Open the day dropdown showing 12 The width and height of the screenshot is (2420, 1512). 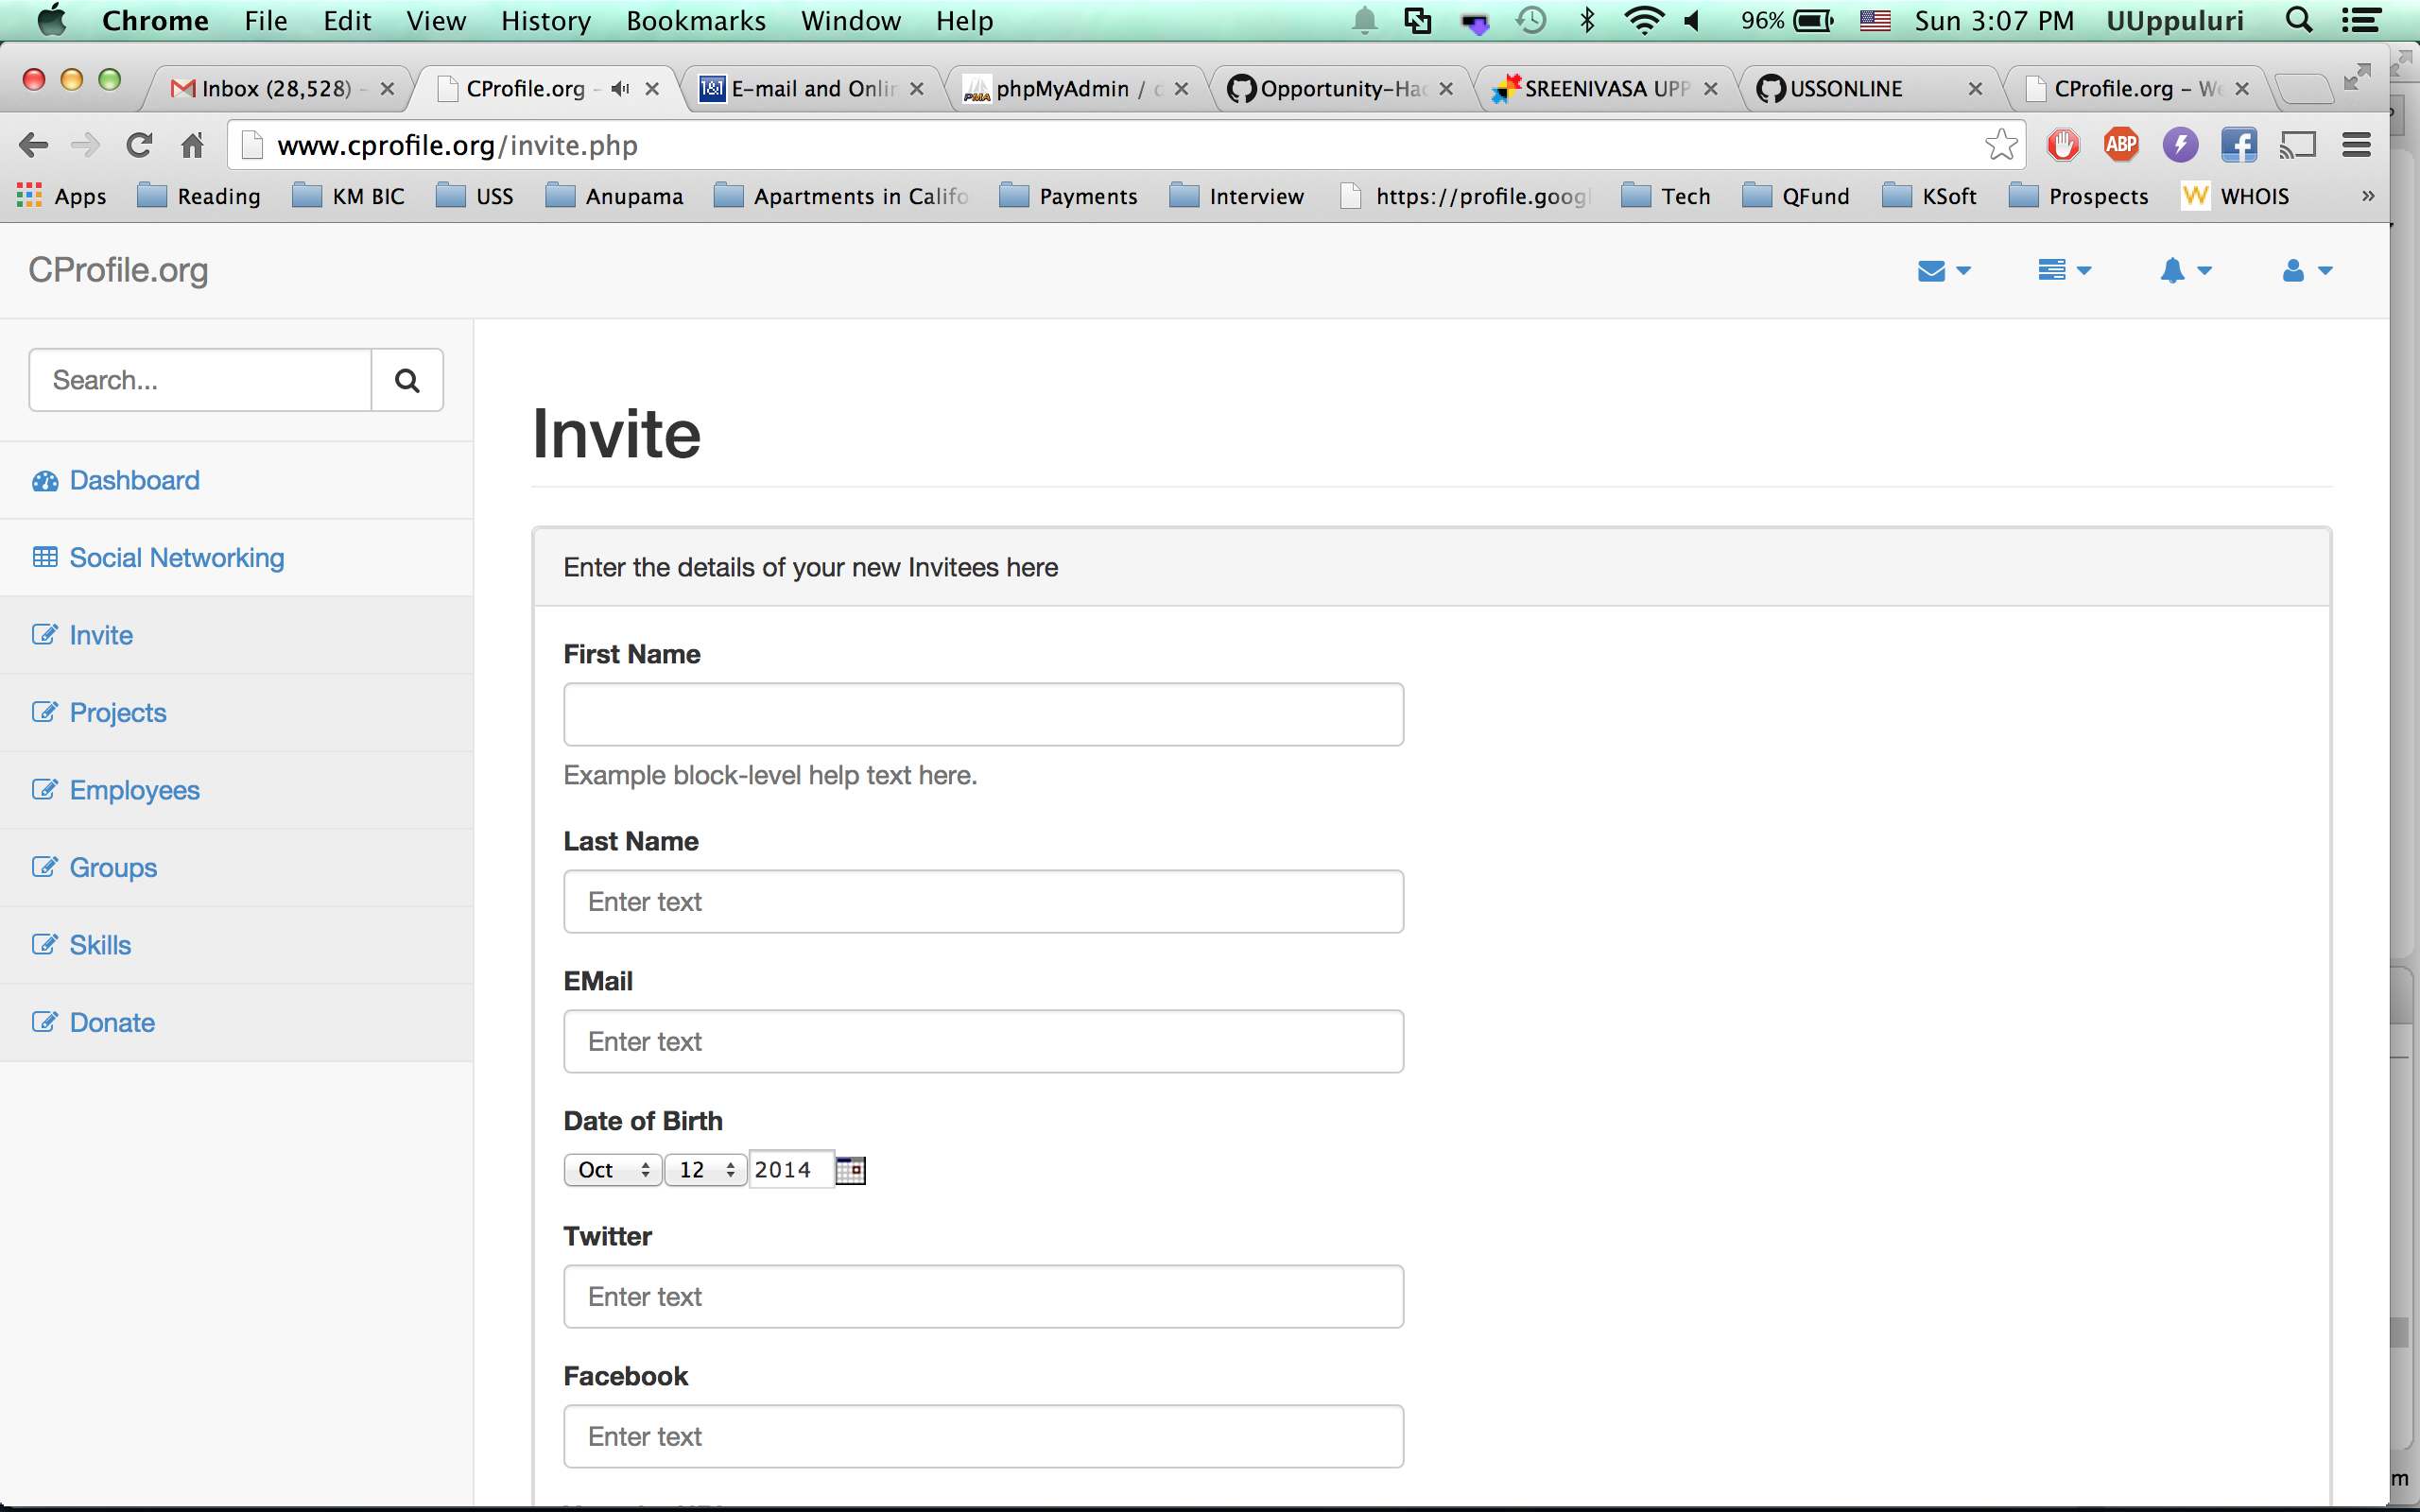pyautogui.click(x=706, y=1170)
